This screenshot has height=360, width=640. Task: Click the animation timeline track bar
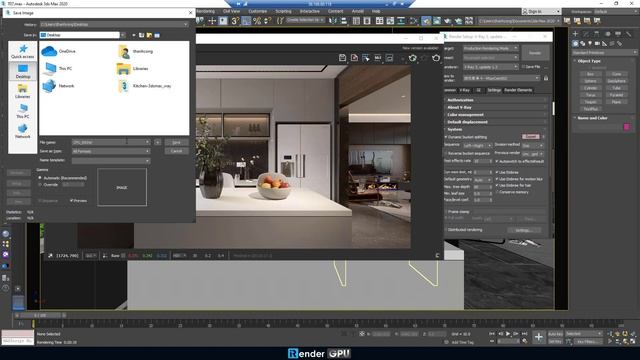(327, 325)
